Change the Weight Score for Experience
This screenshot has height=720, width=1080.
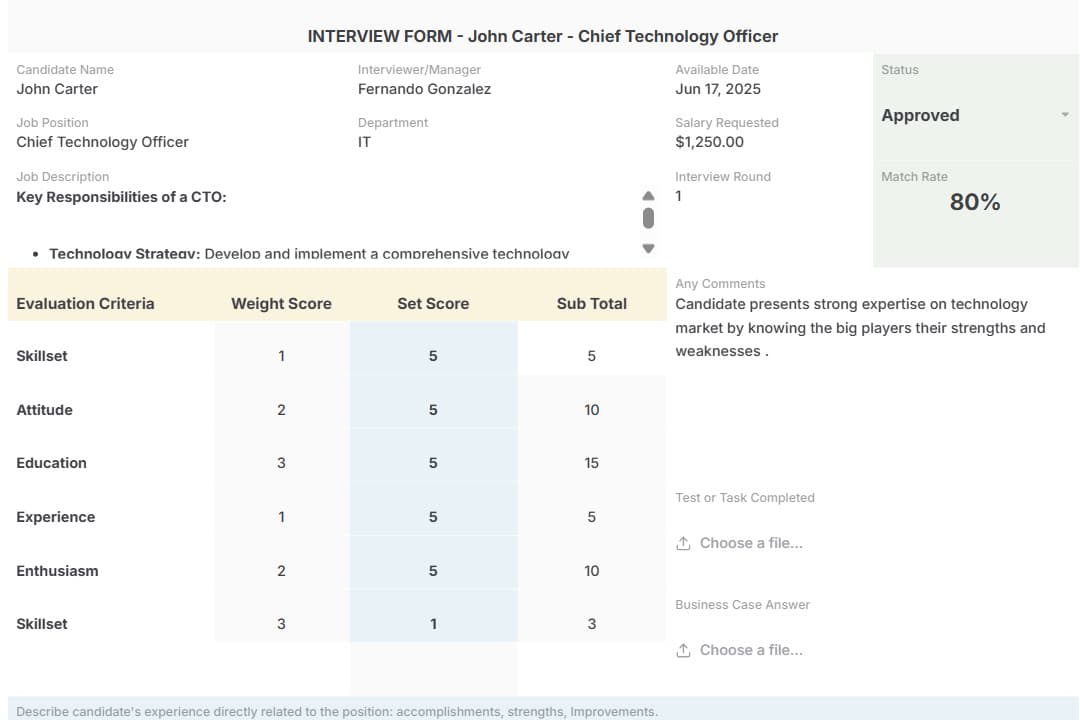281,517
